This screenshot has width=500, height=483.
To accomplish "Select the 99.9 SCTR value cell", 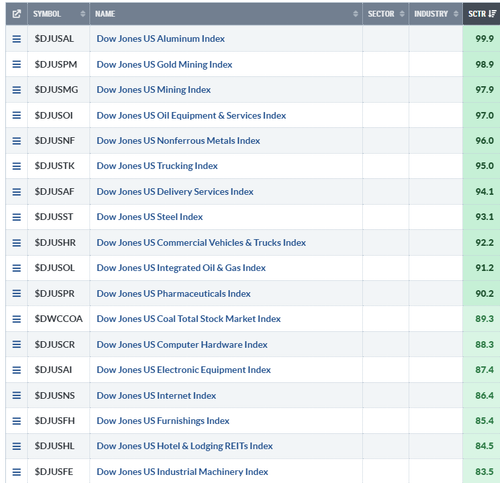I will coord(481,39).
